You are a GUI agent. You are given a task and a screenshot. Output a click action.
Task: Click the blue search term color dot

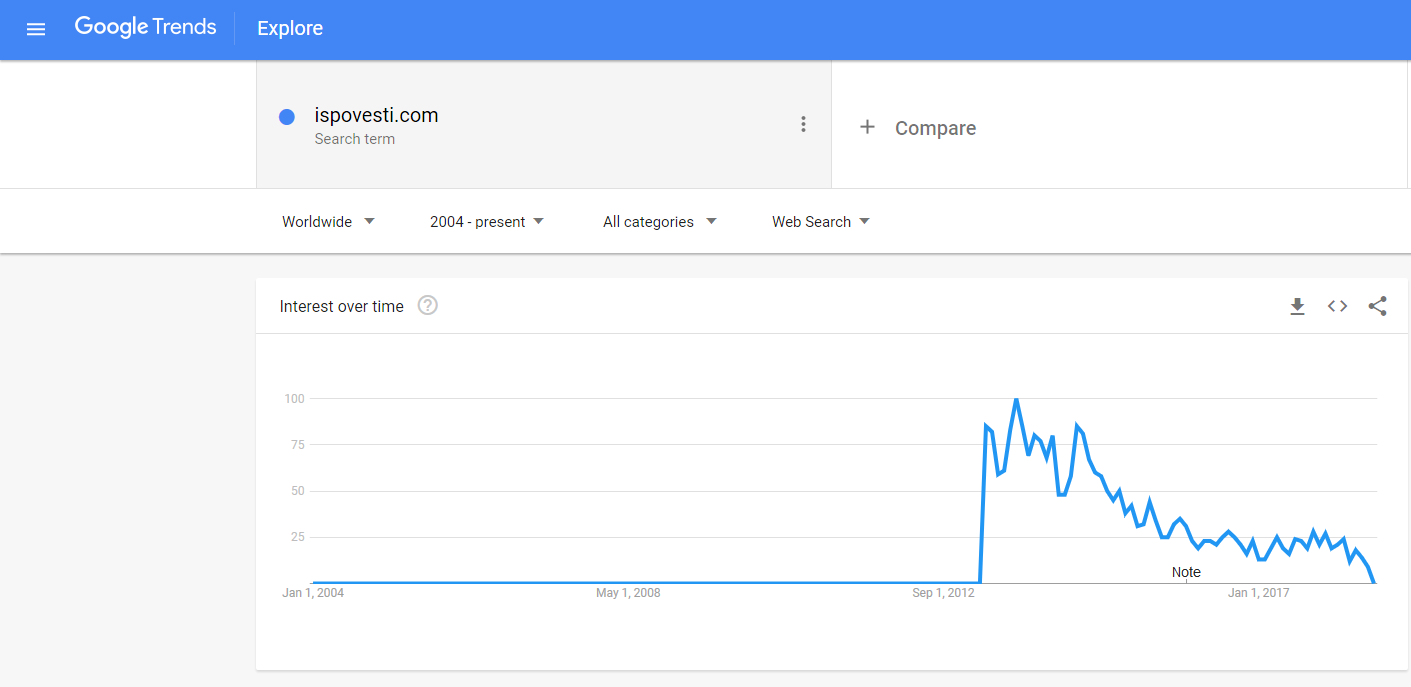point(287,117)
